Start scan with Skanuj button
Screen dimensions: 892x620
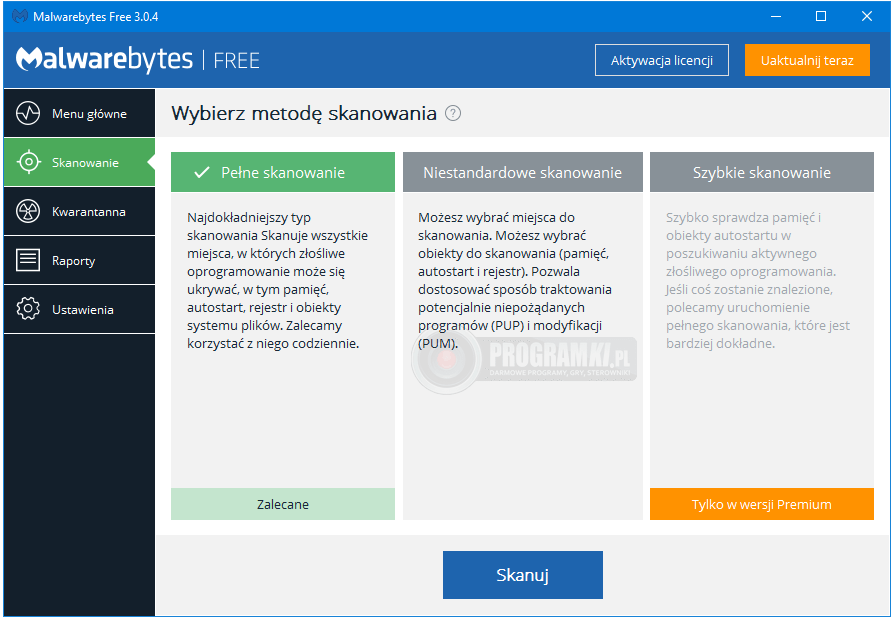point(522,574)
